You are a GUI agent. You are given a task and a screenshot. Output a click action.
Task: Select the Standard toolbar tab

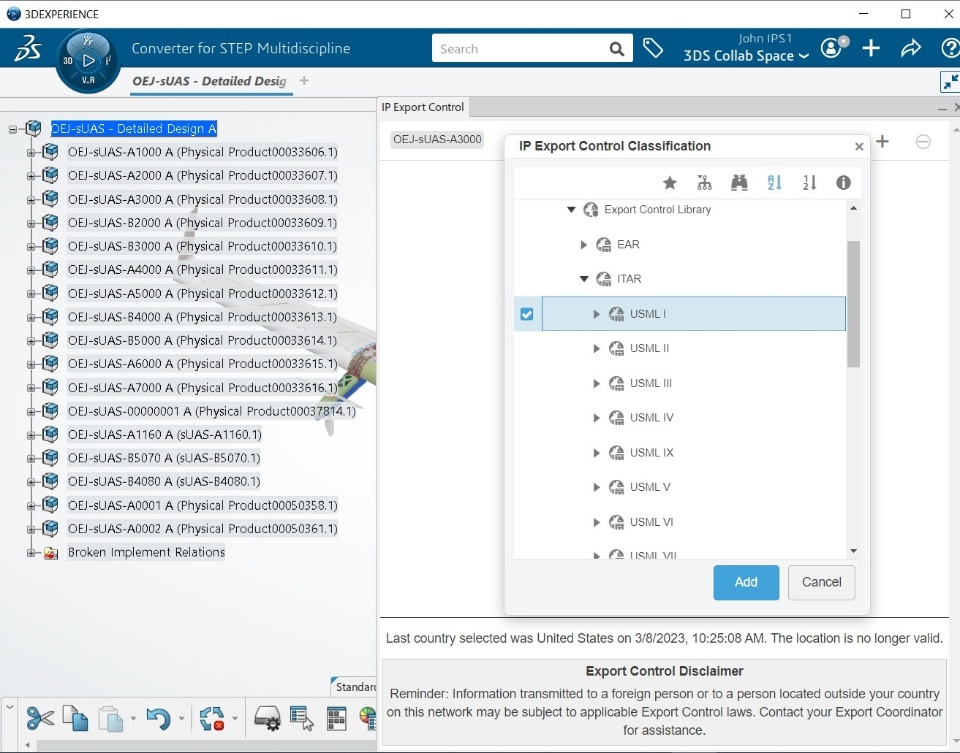(x=354, y=687)
